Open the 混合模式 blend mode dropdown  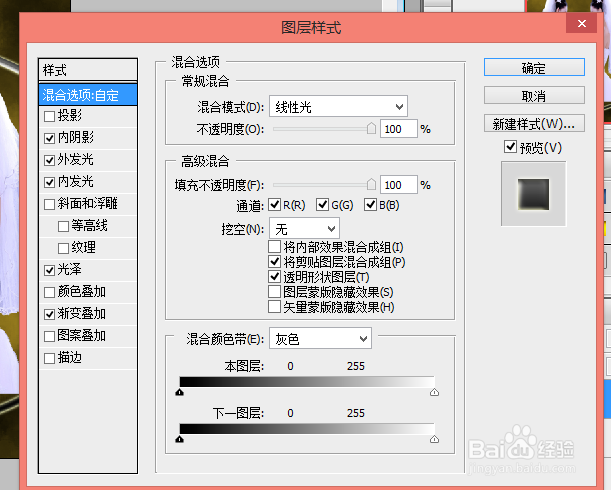[338, 106]
